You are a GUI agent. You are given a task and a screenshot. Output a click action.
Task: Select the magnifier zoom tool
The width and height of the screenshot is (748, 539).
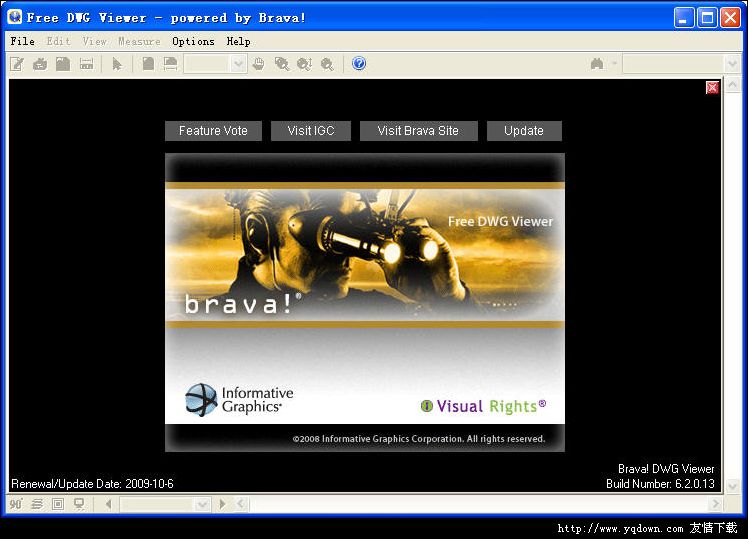tap(327, 64)
